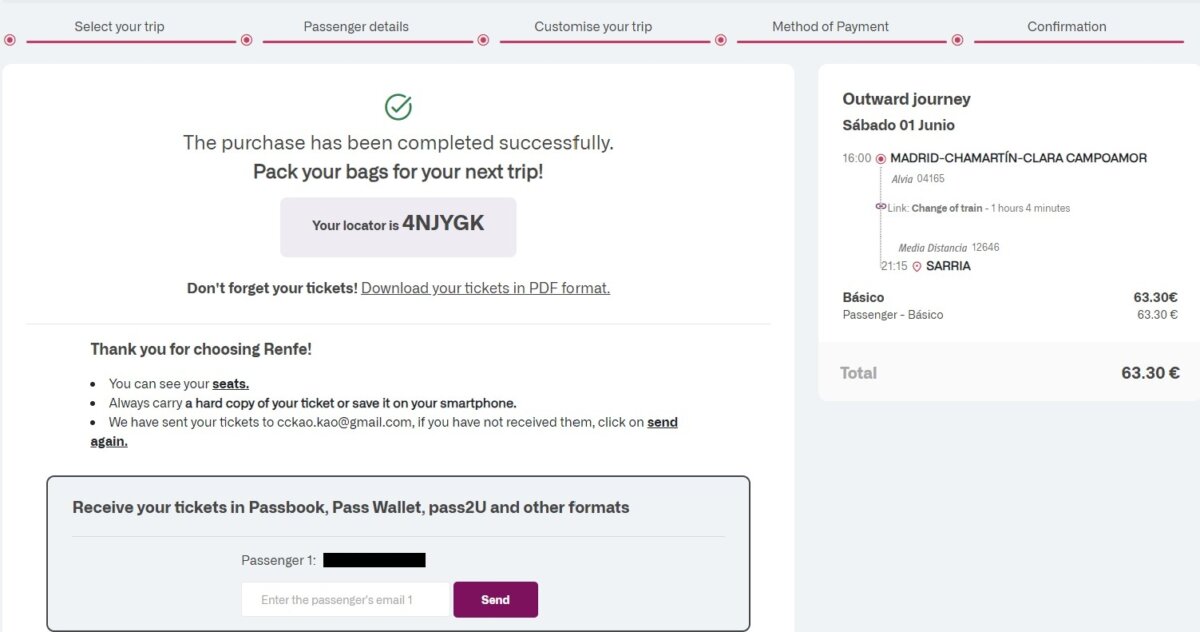The width and height of the screenshot is (1200, 632).
Task: Click the locator code 4NJYGK
Action: pyautogui.click(x=443, y=224)
